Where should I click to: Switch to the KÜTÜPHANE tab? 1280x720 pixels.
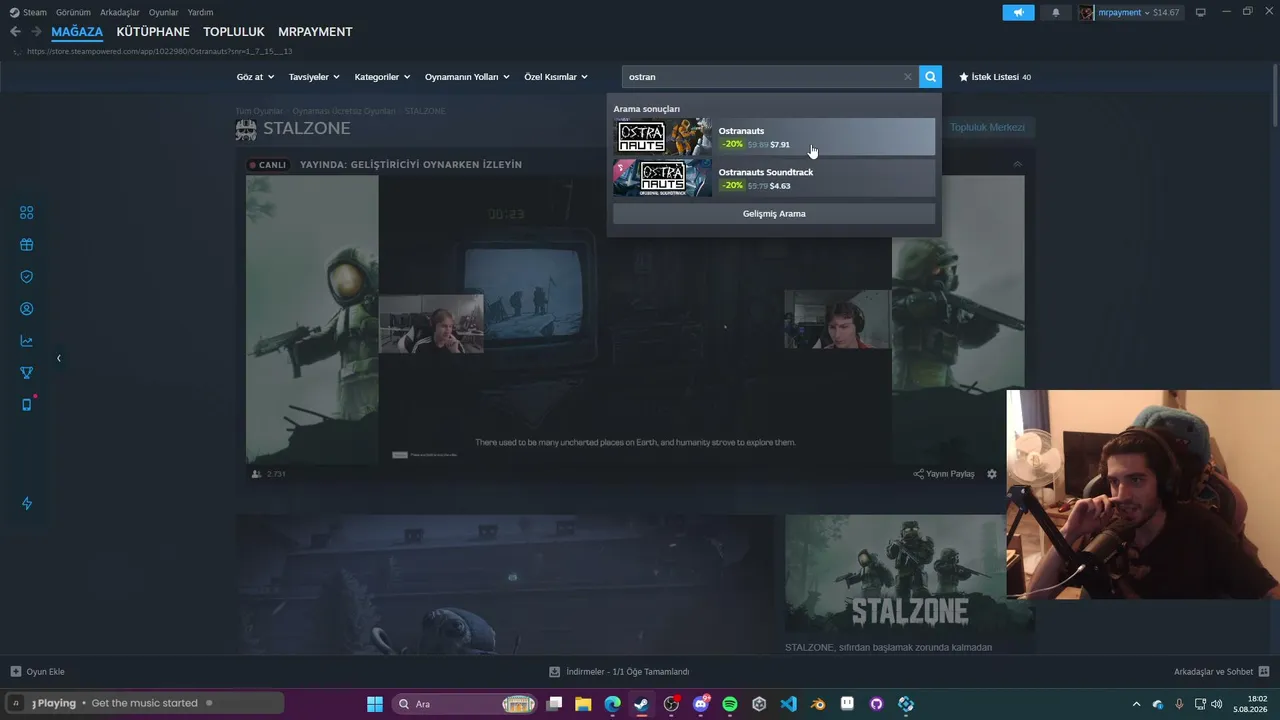point(153,32)
